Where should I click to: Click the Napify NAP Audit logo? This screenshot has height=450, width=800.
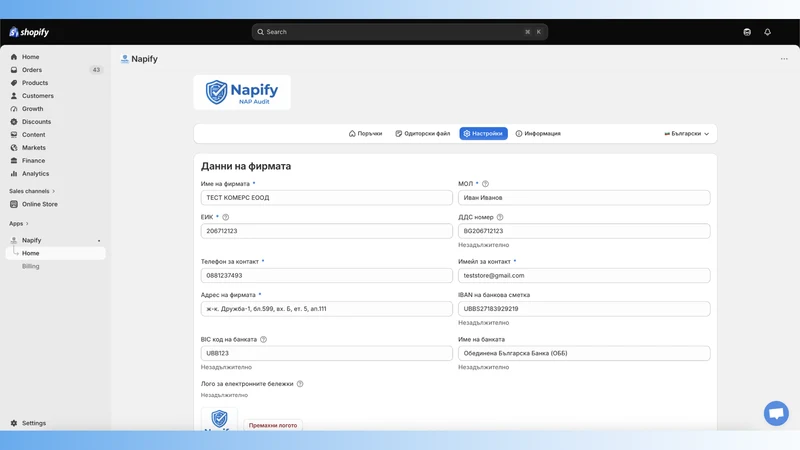click(x=242, y=92)
